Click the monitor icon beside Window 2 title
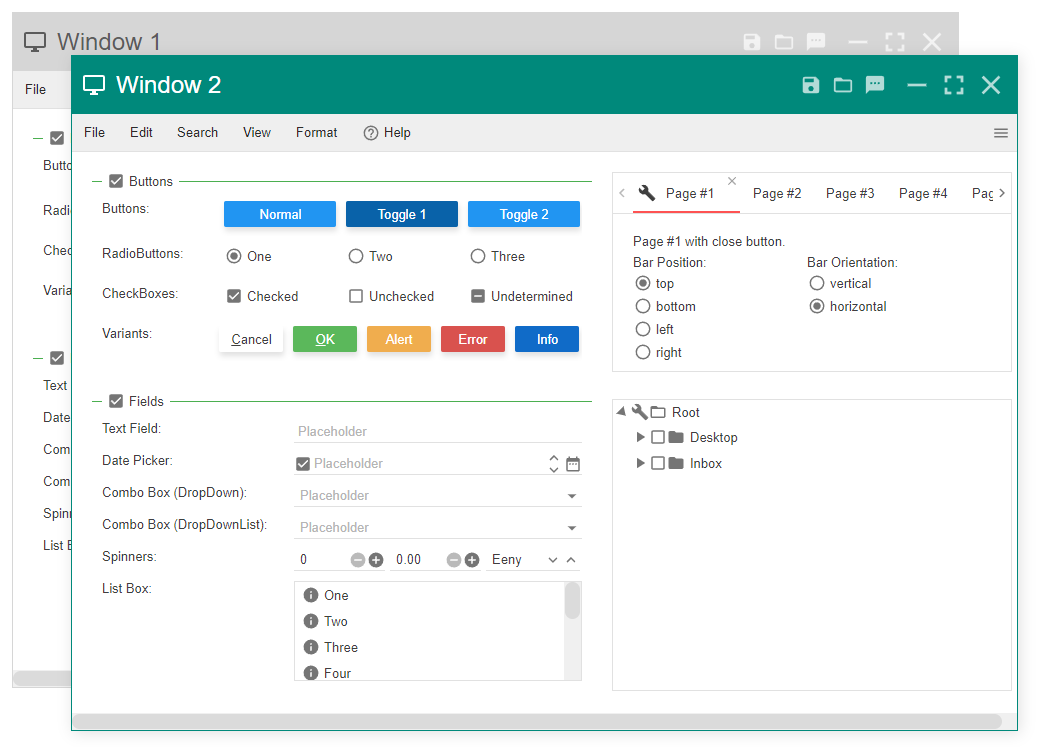 click(x=94, y=85)
